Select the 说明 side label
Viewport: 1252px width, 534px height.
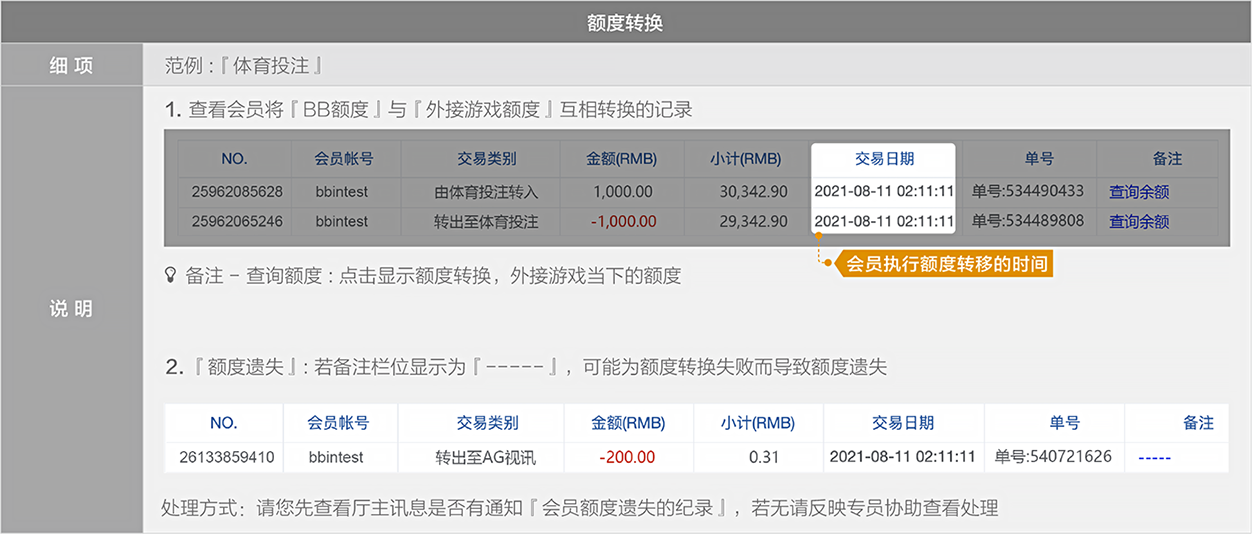pyautogui.click(x=71, y=309)
